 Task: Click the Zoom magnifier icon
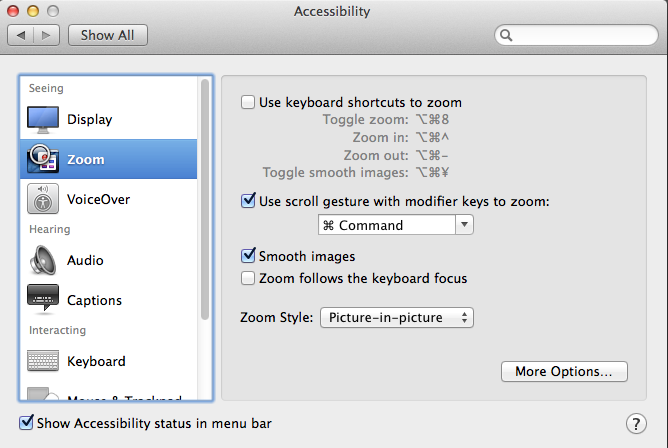click(x=43, y=159)
